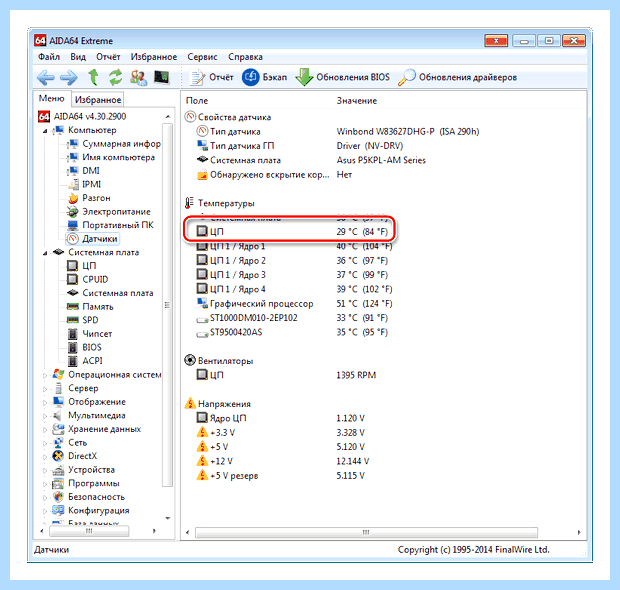Select the Память memory item
Viewport: 620px width, 590px height.
90,307
